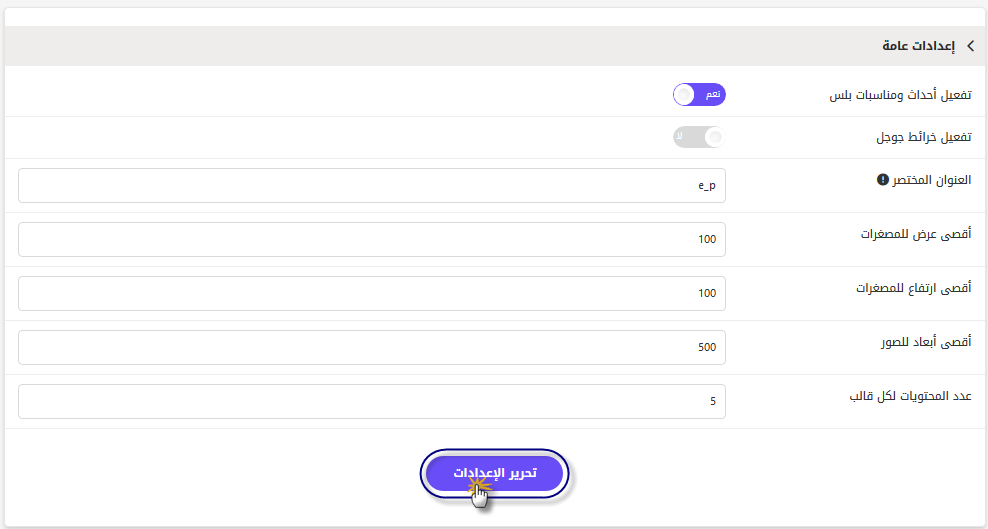988x529 pixels.
Task: Focus the عدد المحتويات لكل قالب field
Action: point(372,402)
